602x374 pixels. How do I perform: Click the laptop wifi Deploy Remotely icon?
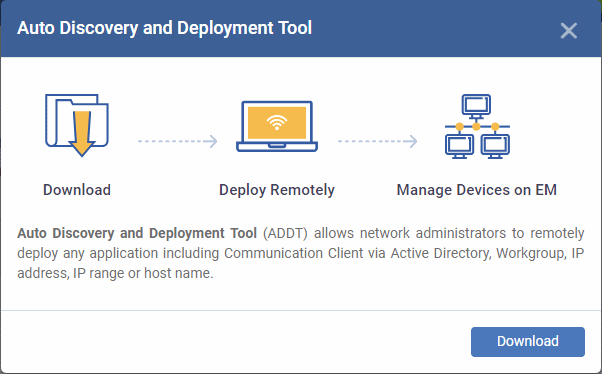277,126
